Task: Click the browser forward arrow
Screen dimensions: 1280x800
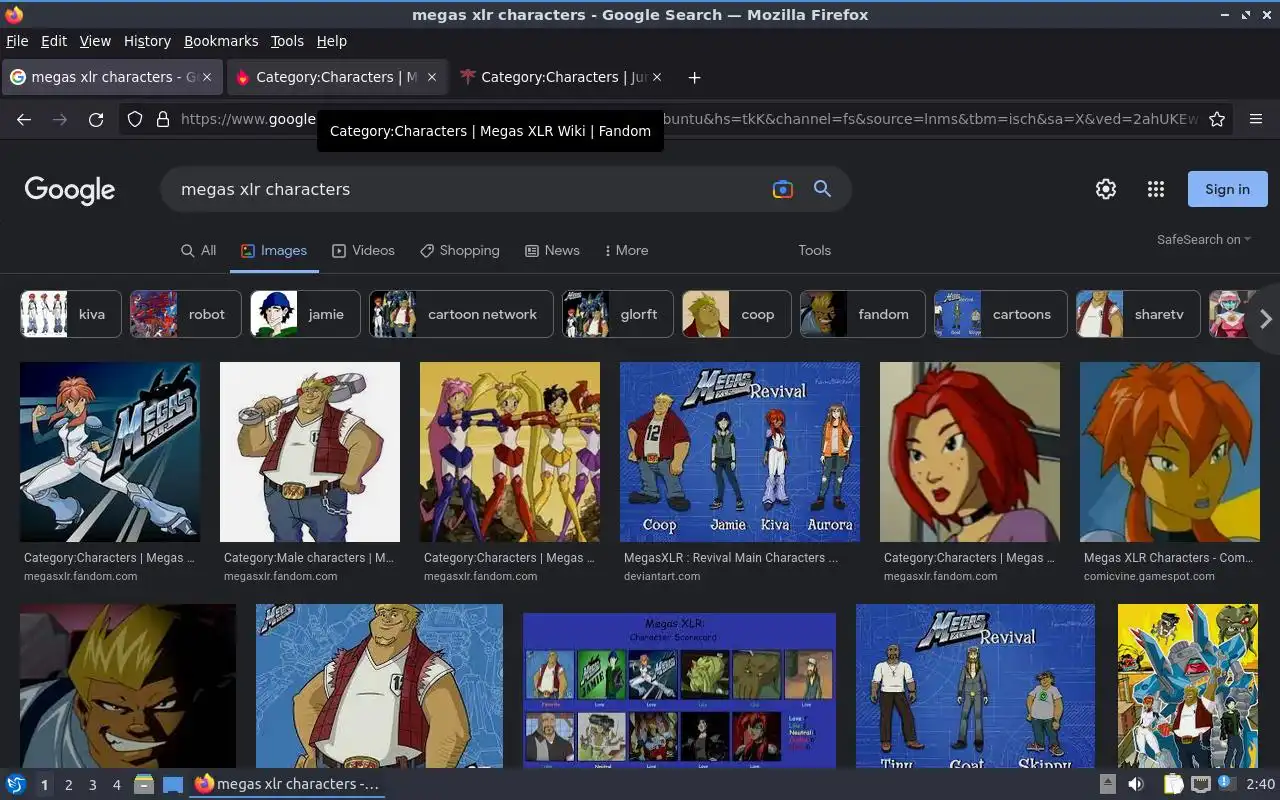Action: pyautogui.click(x=60, y=119)
